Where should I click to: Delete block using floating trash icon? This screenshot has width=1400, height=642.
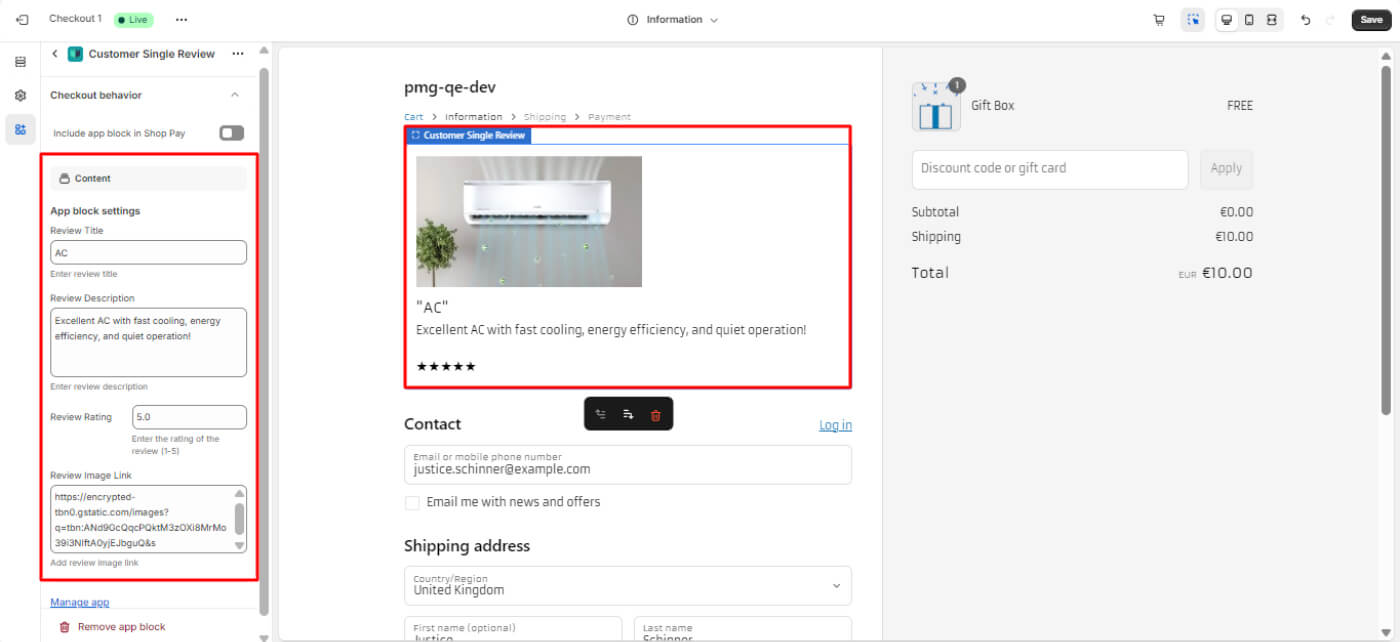click(656, 414)
